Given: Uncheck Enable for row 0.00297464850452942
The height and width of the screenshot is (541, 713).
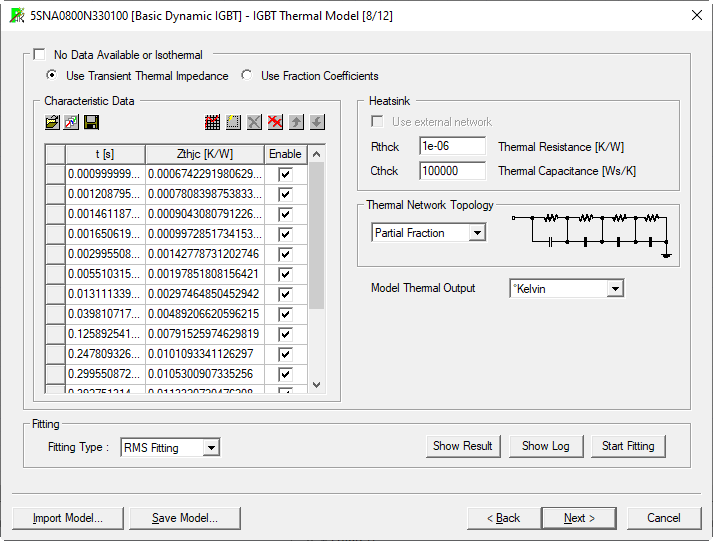Looking at the screenshot, I should [285, 294].
